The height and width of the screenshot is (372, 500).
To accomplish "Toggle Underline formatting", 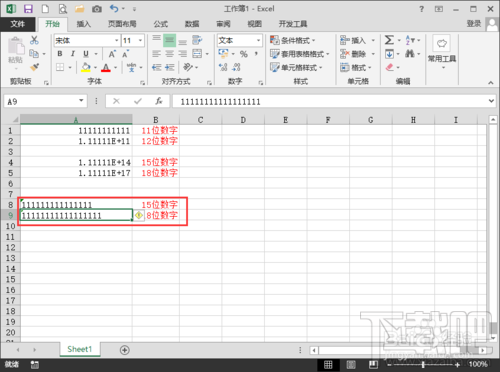I will click(x=86, y=54).
